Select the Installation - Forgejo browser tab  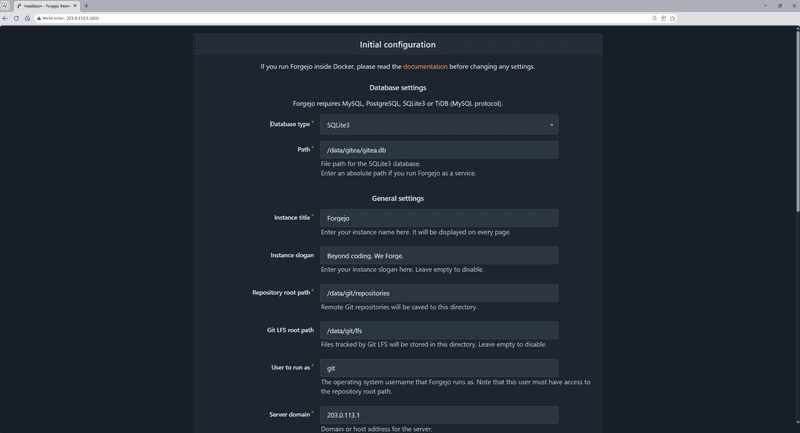tap(46, 6)
